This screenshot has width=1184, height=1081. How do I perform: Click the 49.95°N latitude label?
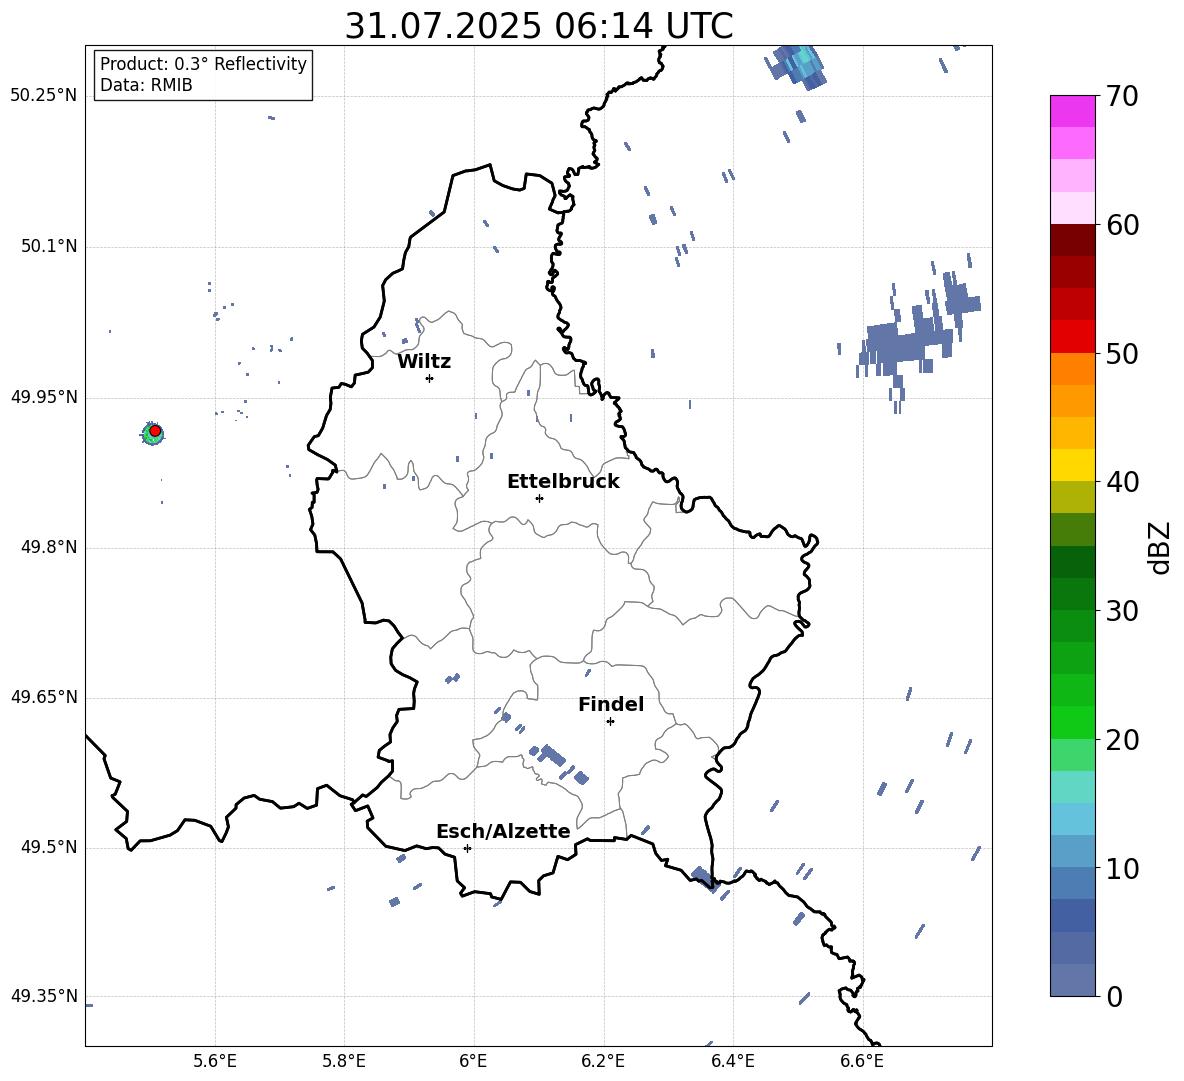44,397
